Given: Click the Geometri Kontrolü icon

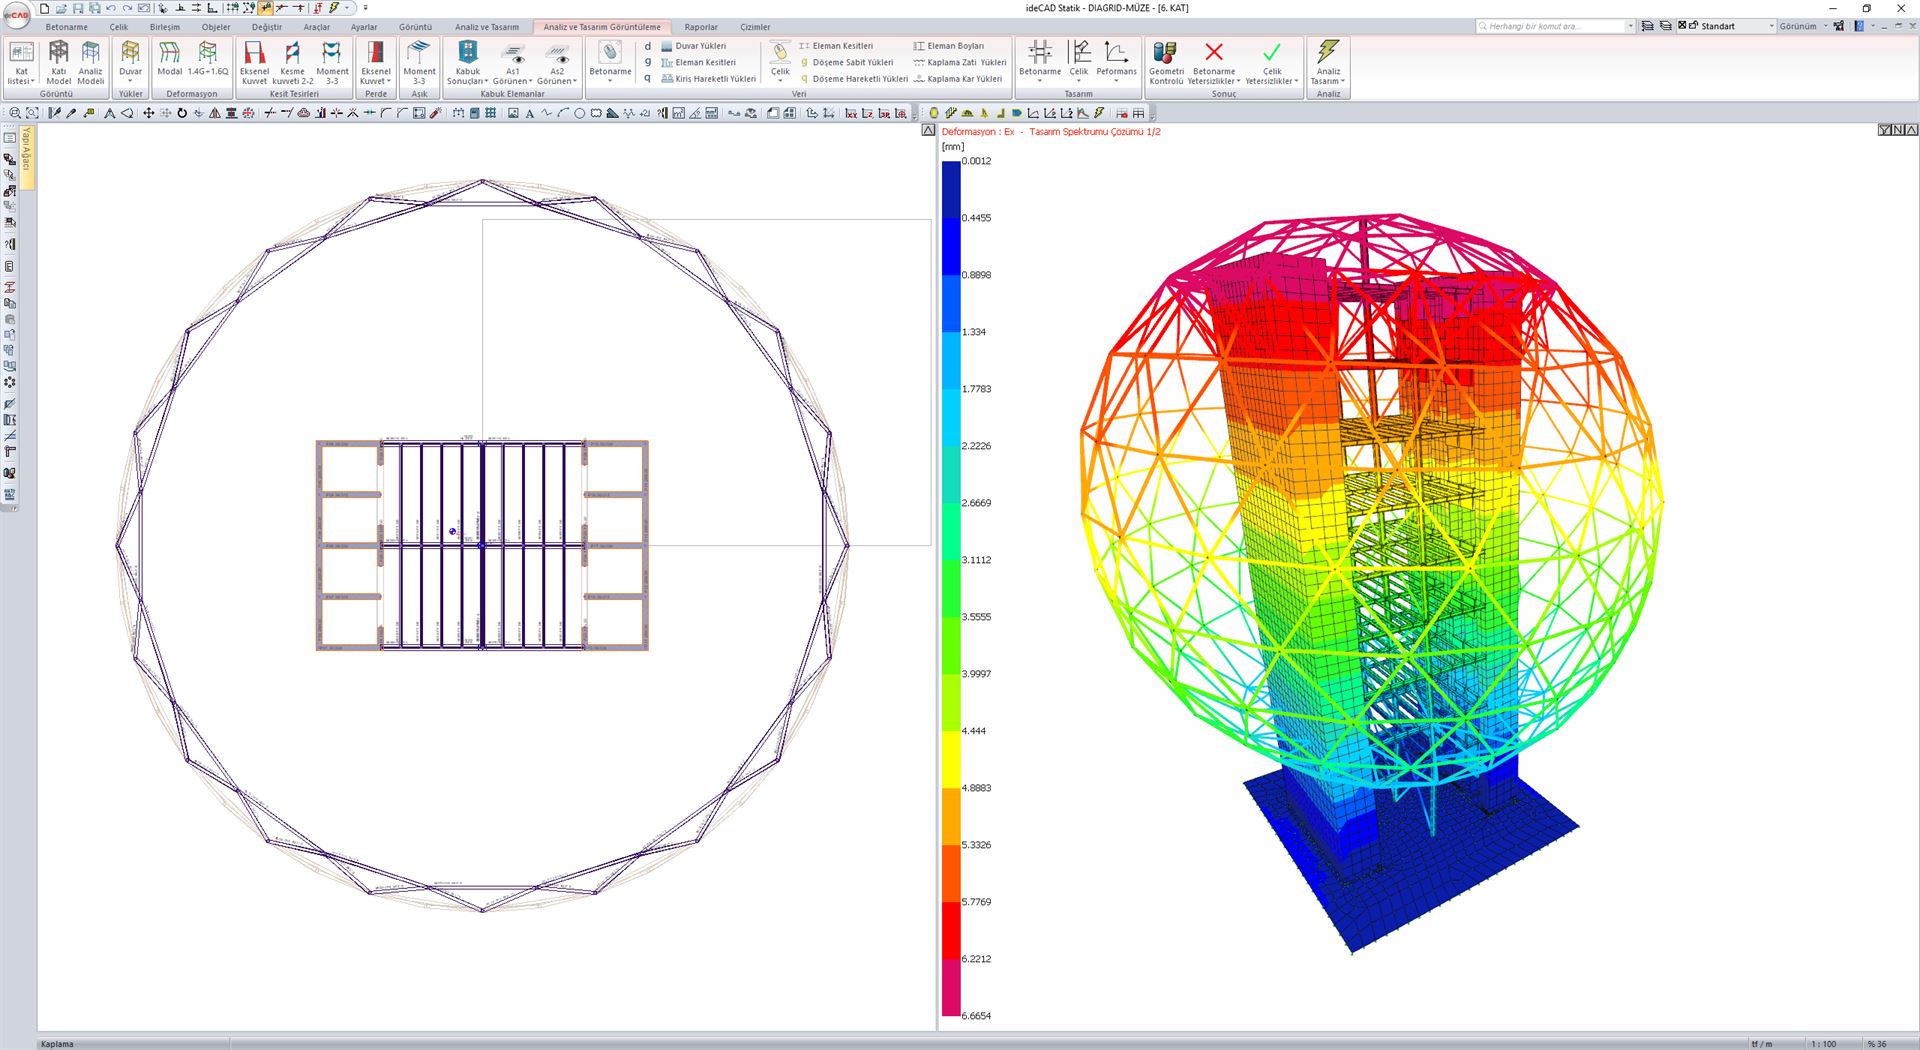Looking at the screenshot, I should tap(1168, 62).
